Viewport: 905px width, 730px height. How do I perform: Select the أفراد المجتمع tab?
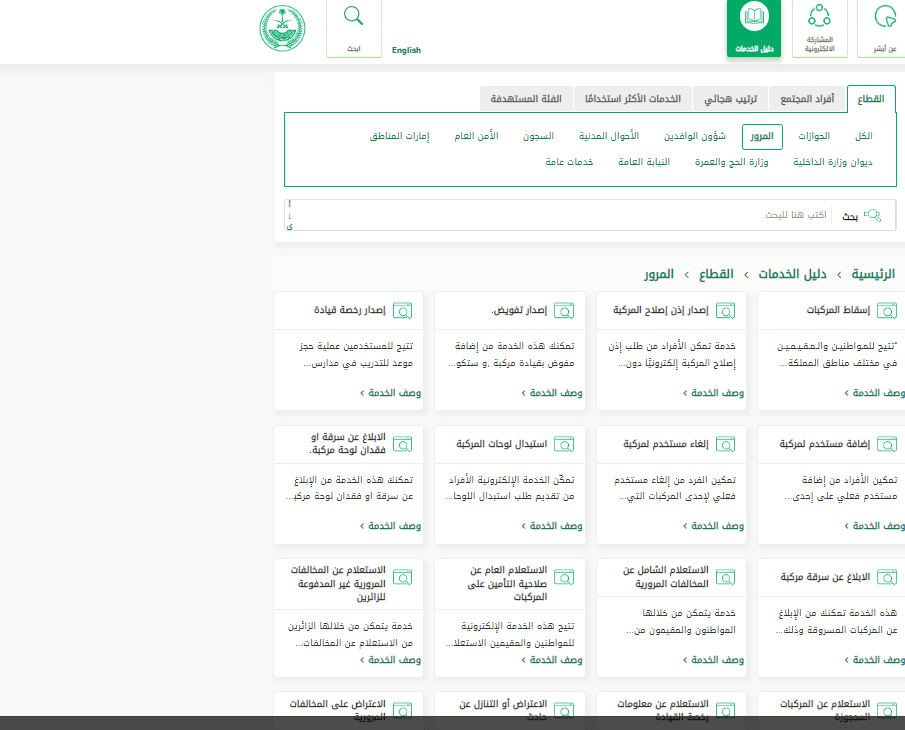807,99
